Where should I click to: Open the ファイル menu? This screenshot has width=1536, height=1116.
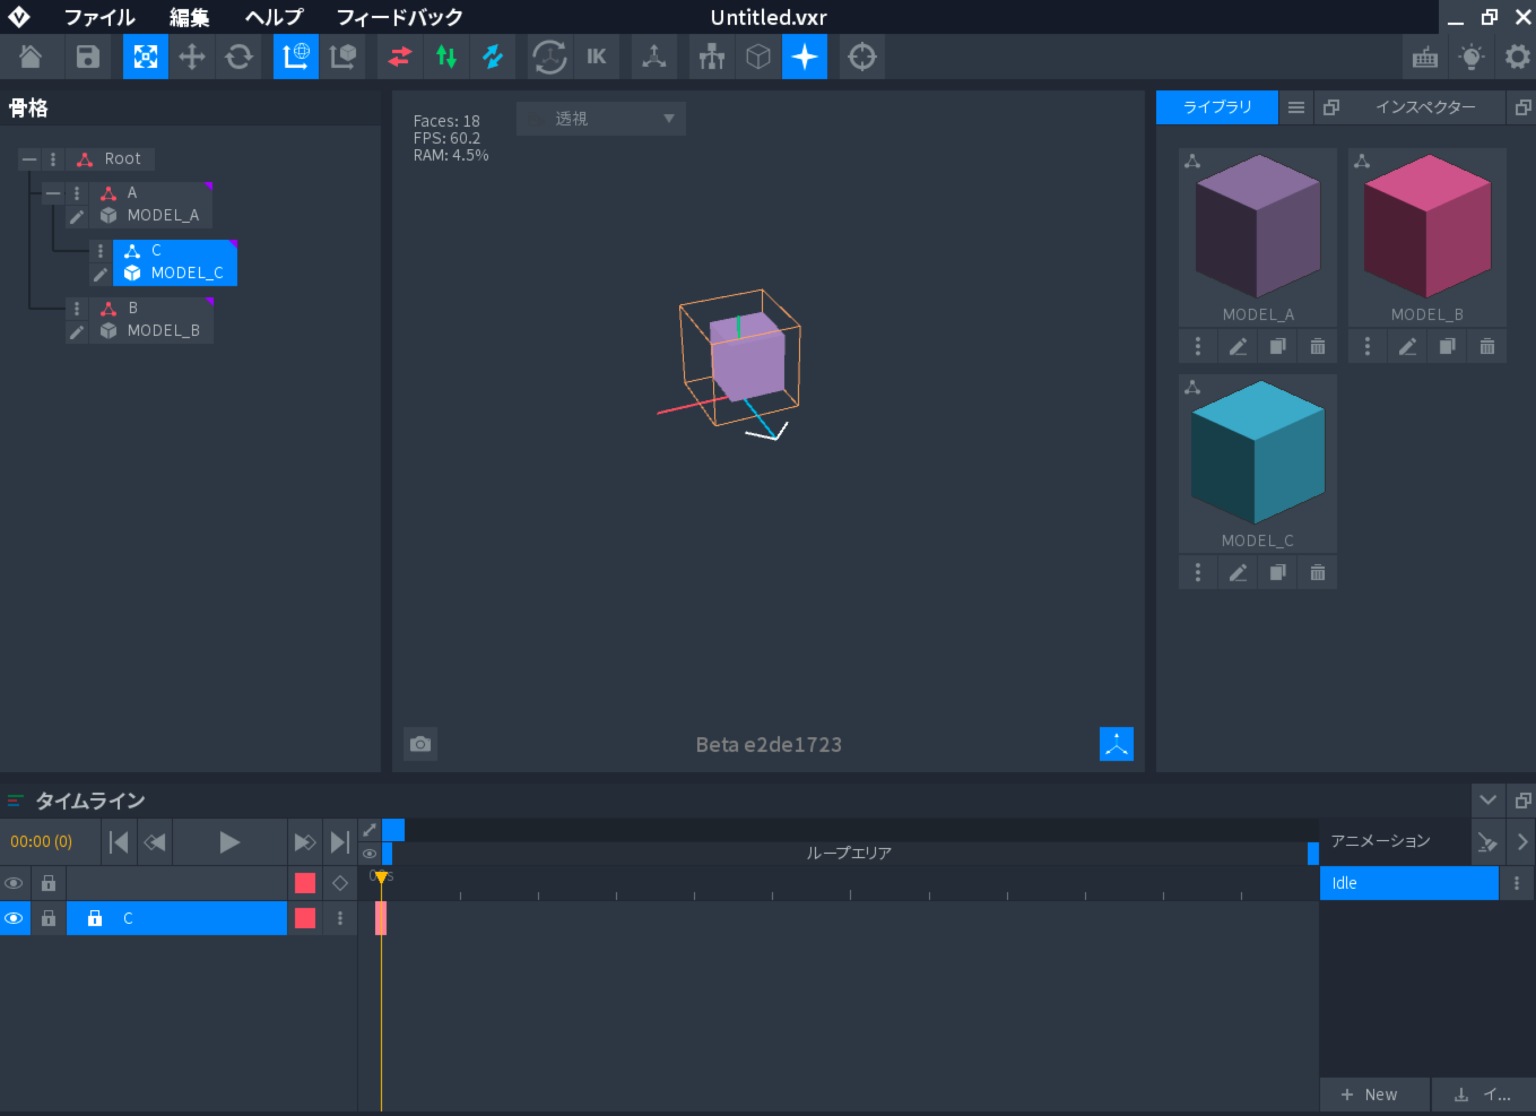[99, 17]
